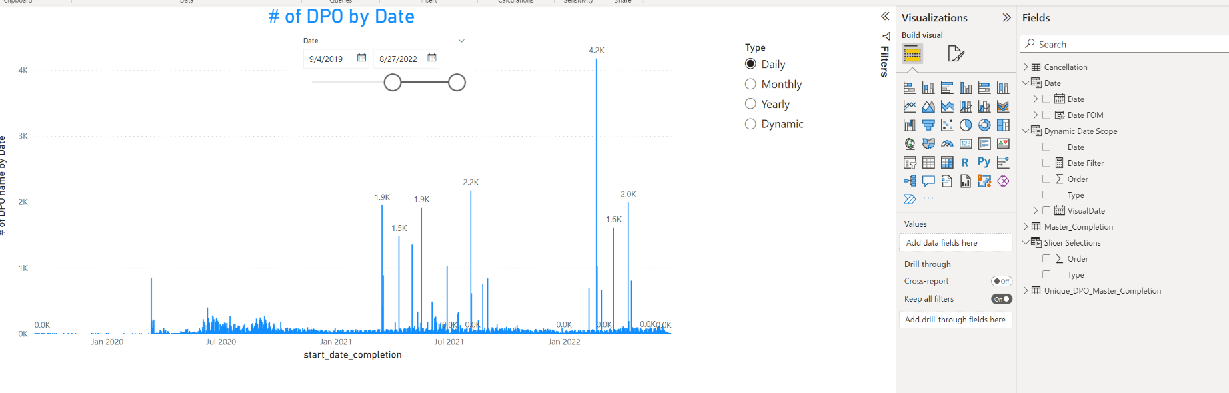
Task: Select the line chart visual
Action: click(x=910, y=107)
